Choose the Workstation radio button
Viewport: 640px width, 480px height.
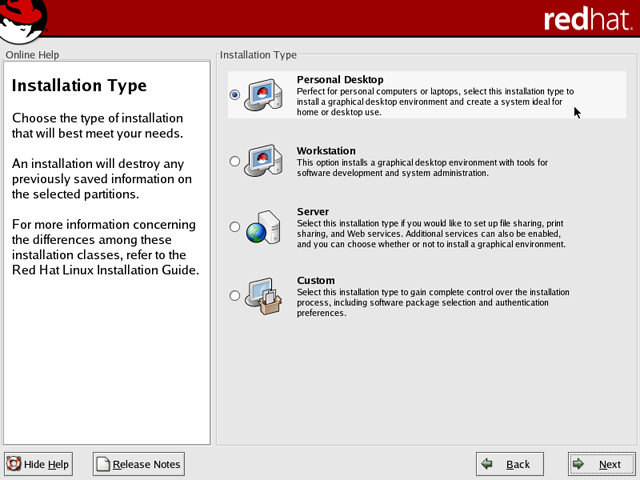[x=235, y=161]
